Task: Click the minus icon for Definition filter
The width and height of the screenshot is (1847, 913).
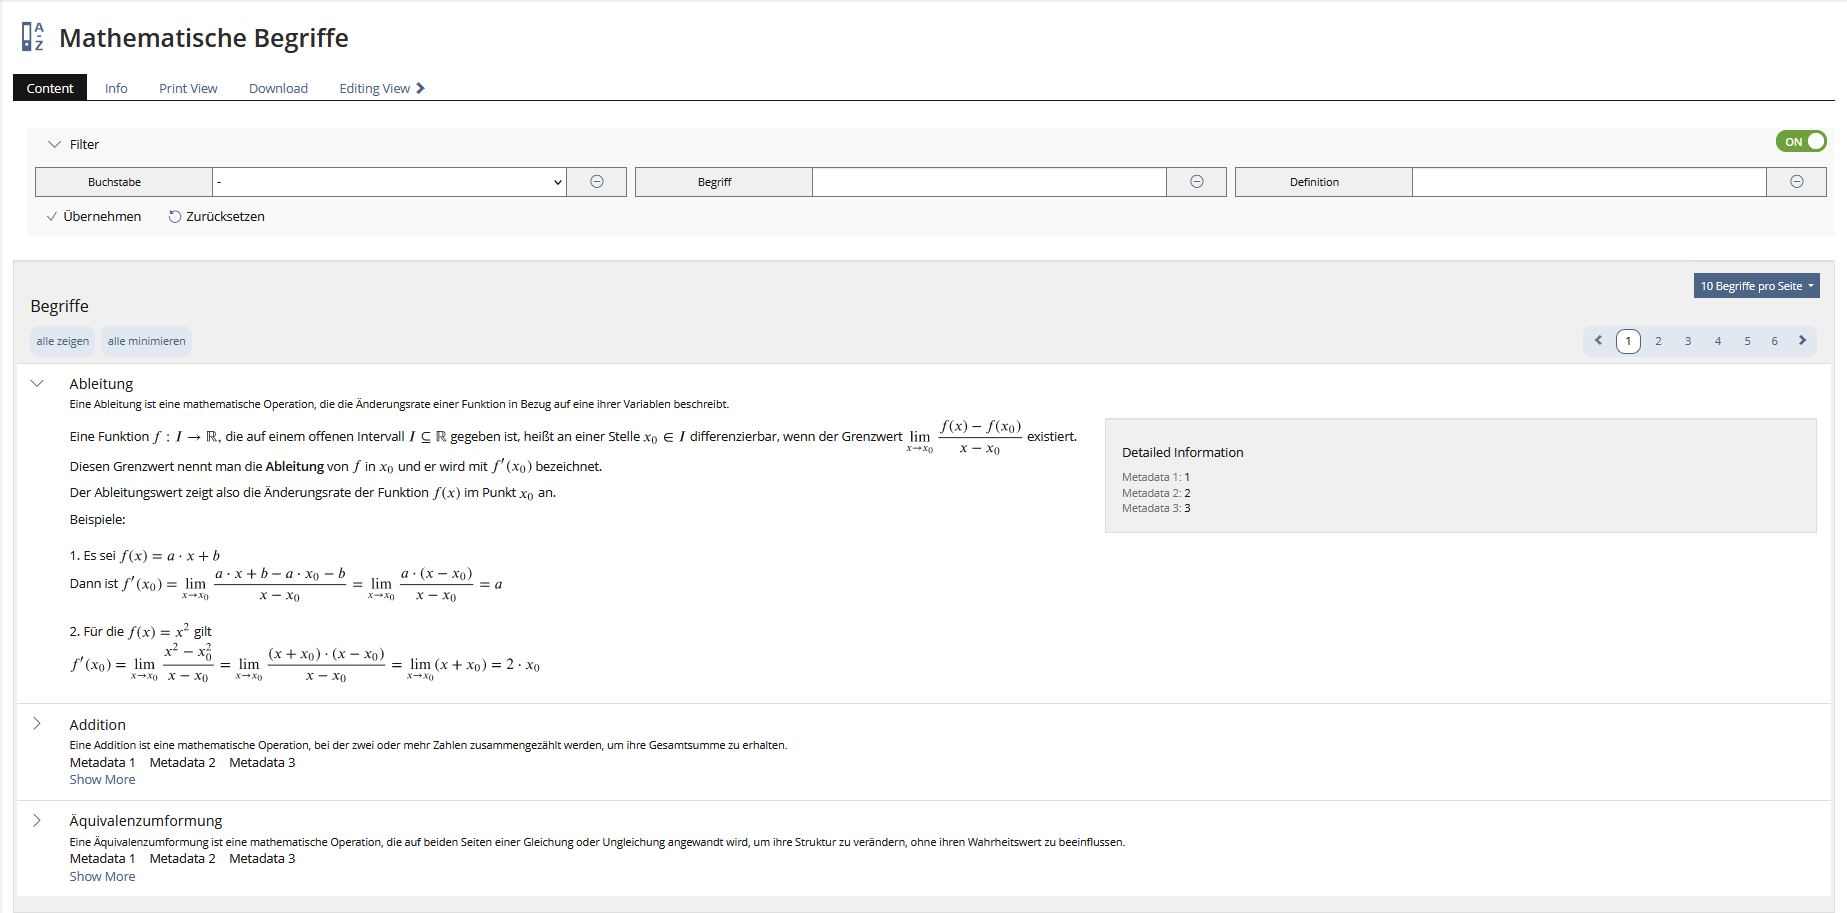Action: [x=1796, y=182]
